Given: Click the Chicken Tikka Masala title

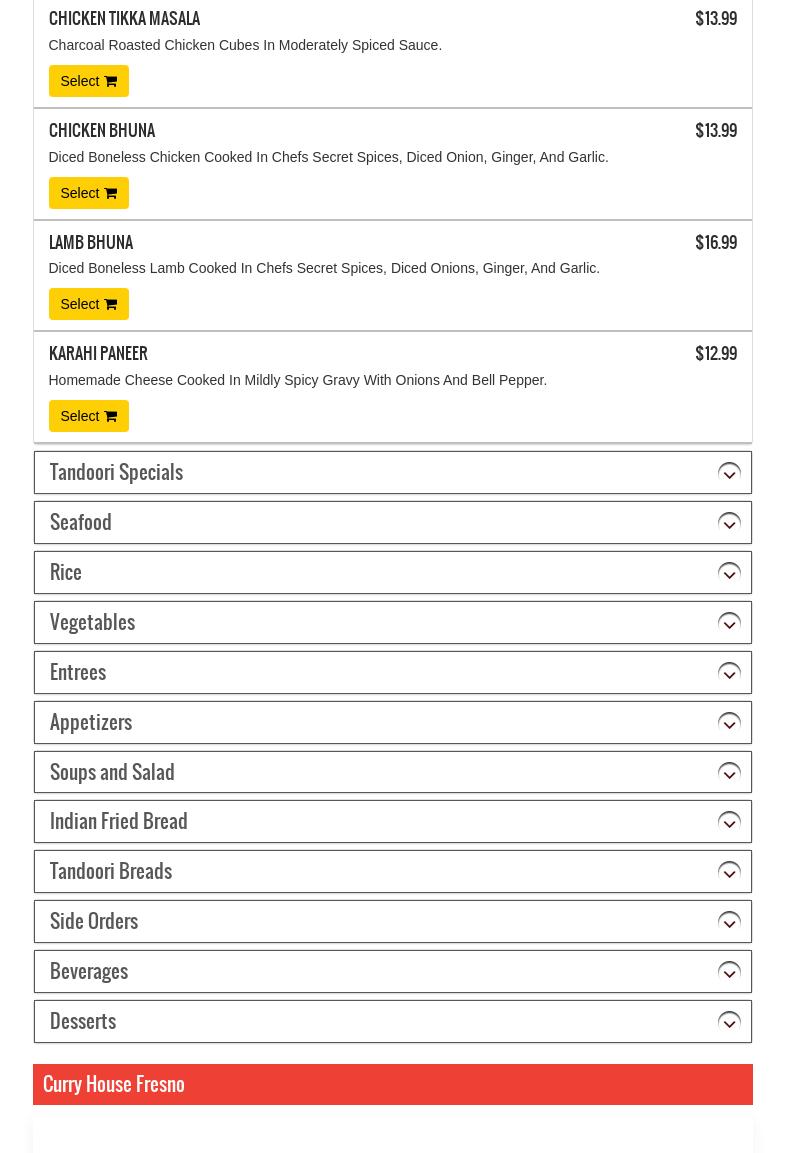Looking at the screenshot, I should (x=124, y=19).
